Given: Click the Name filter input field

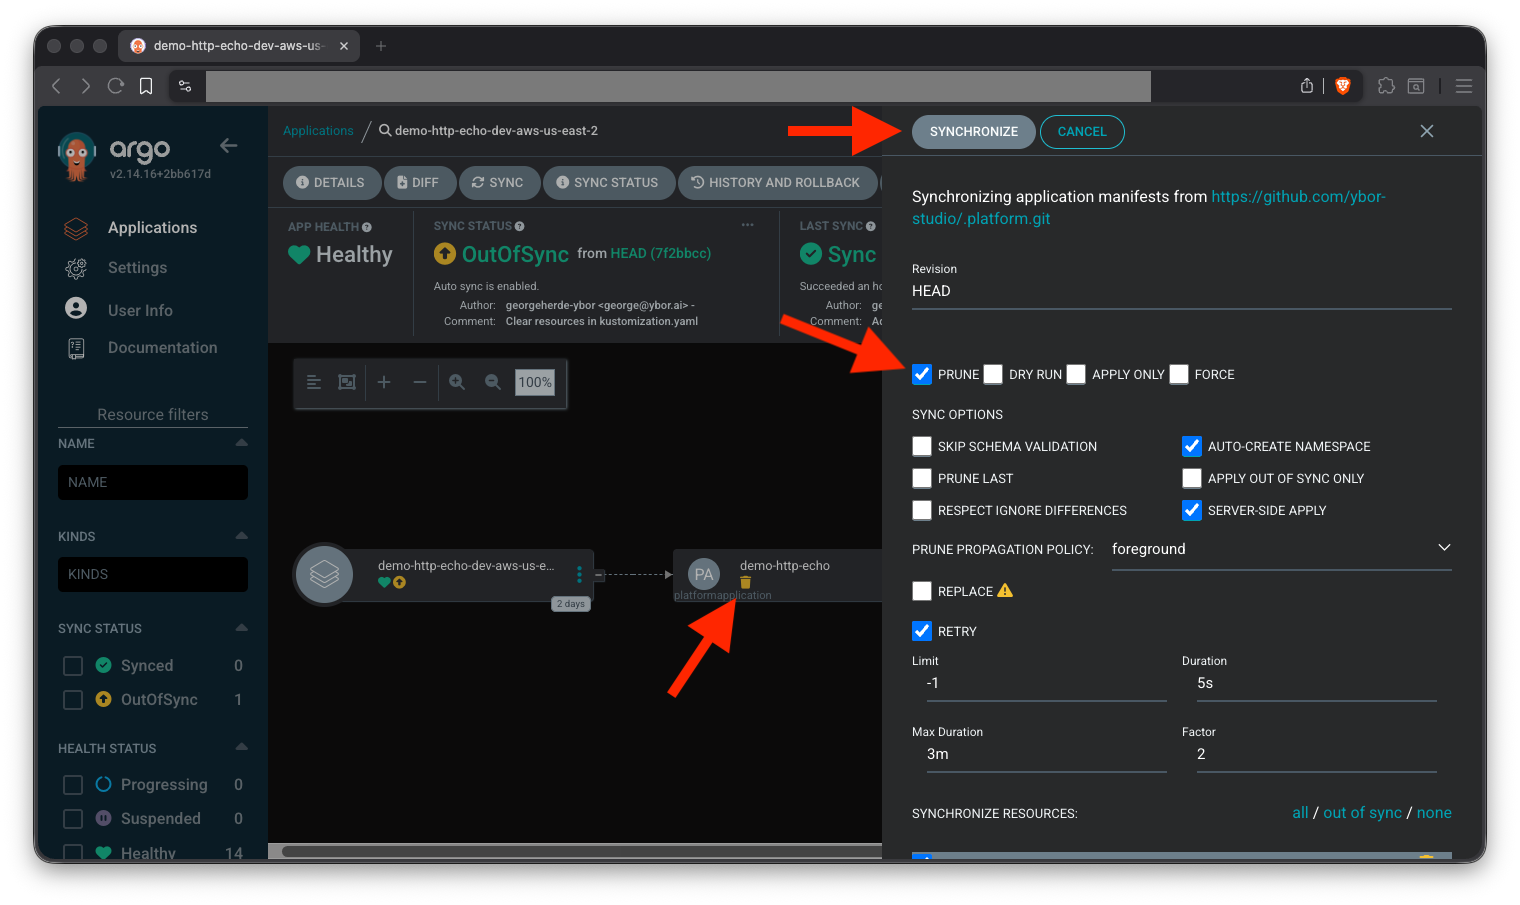Looking at the screenshot, I should point(153,482).
